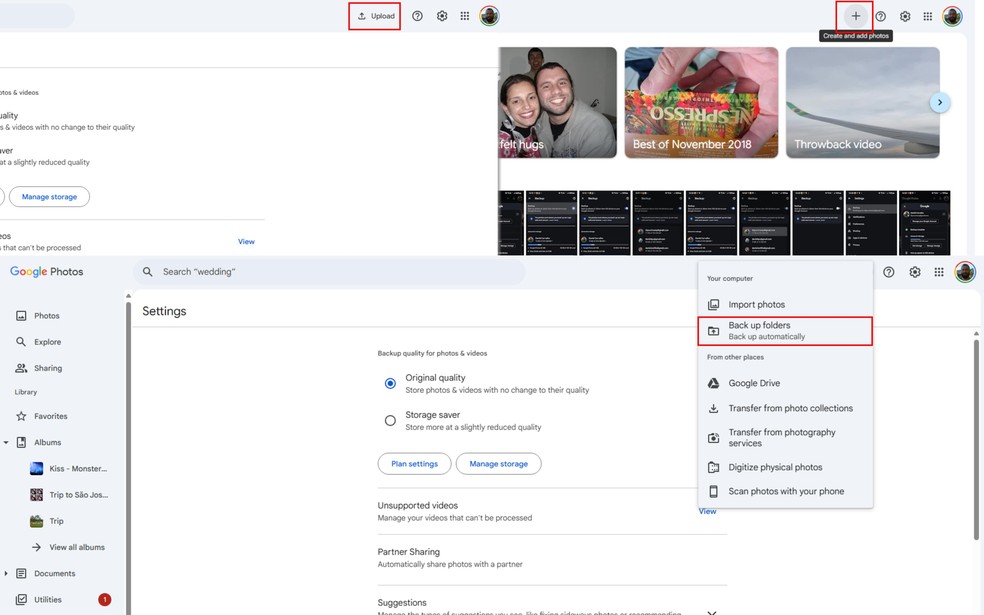Open Google apps grid near Upload button

(464, 16)
